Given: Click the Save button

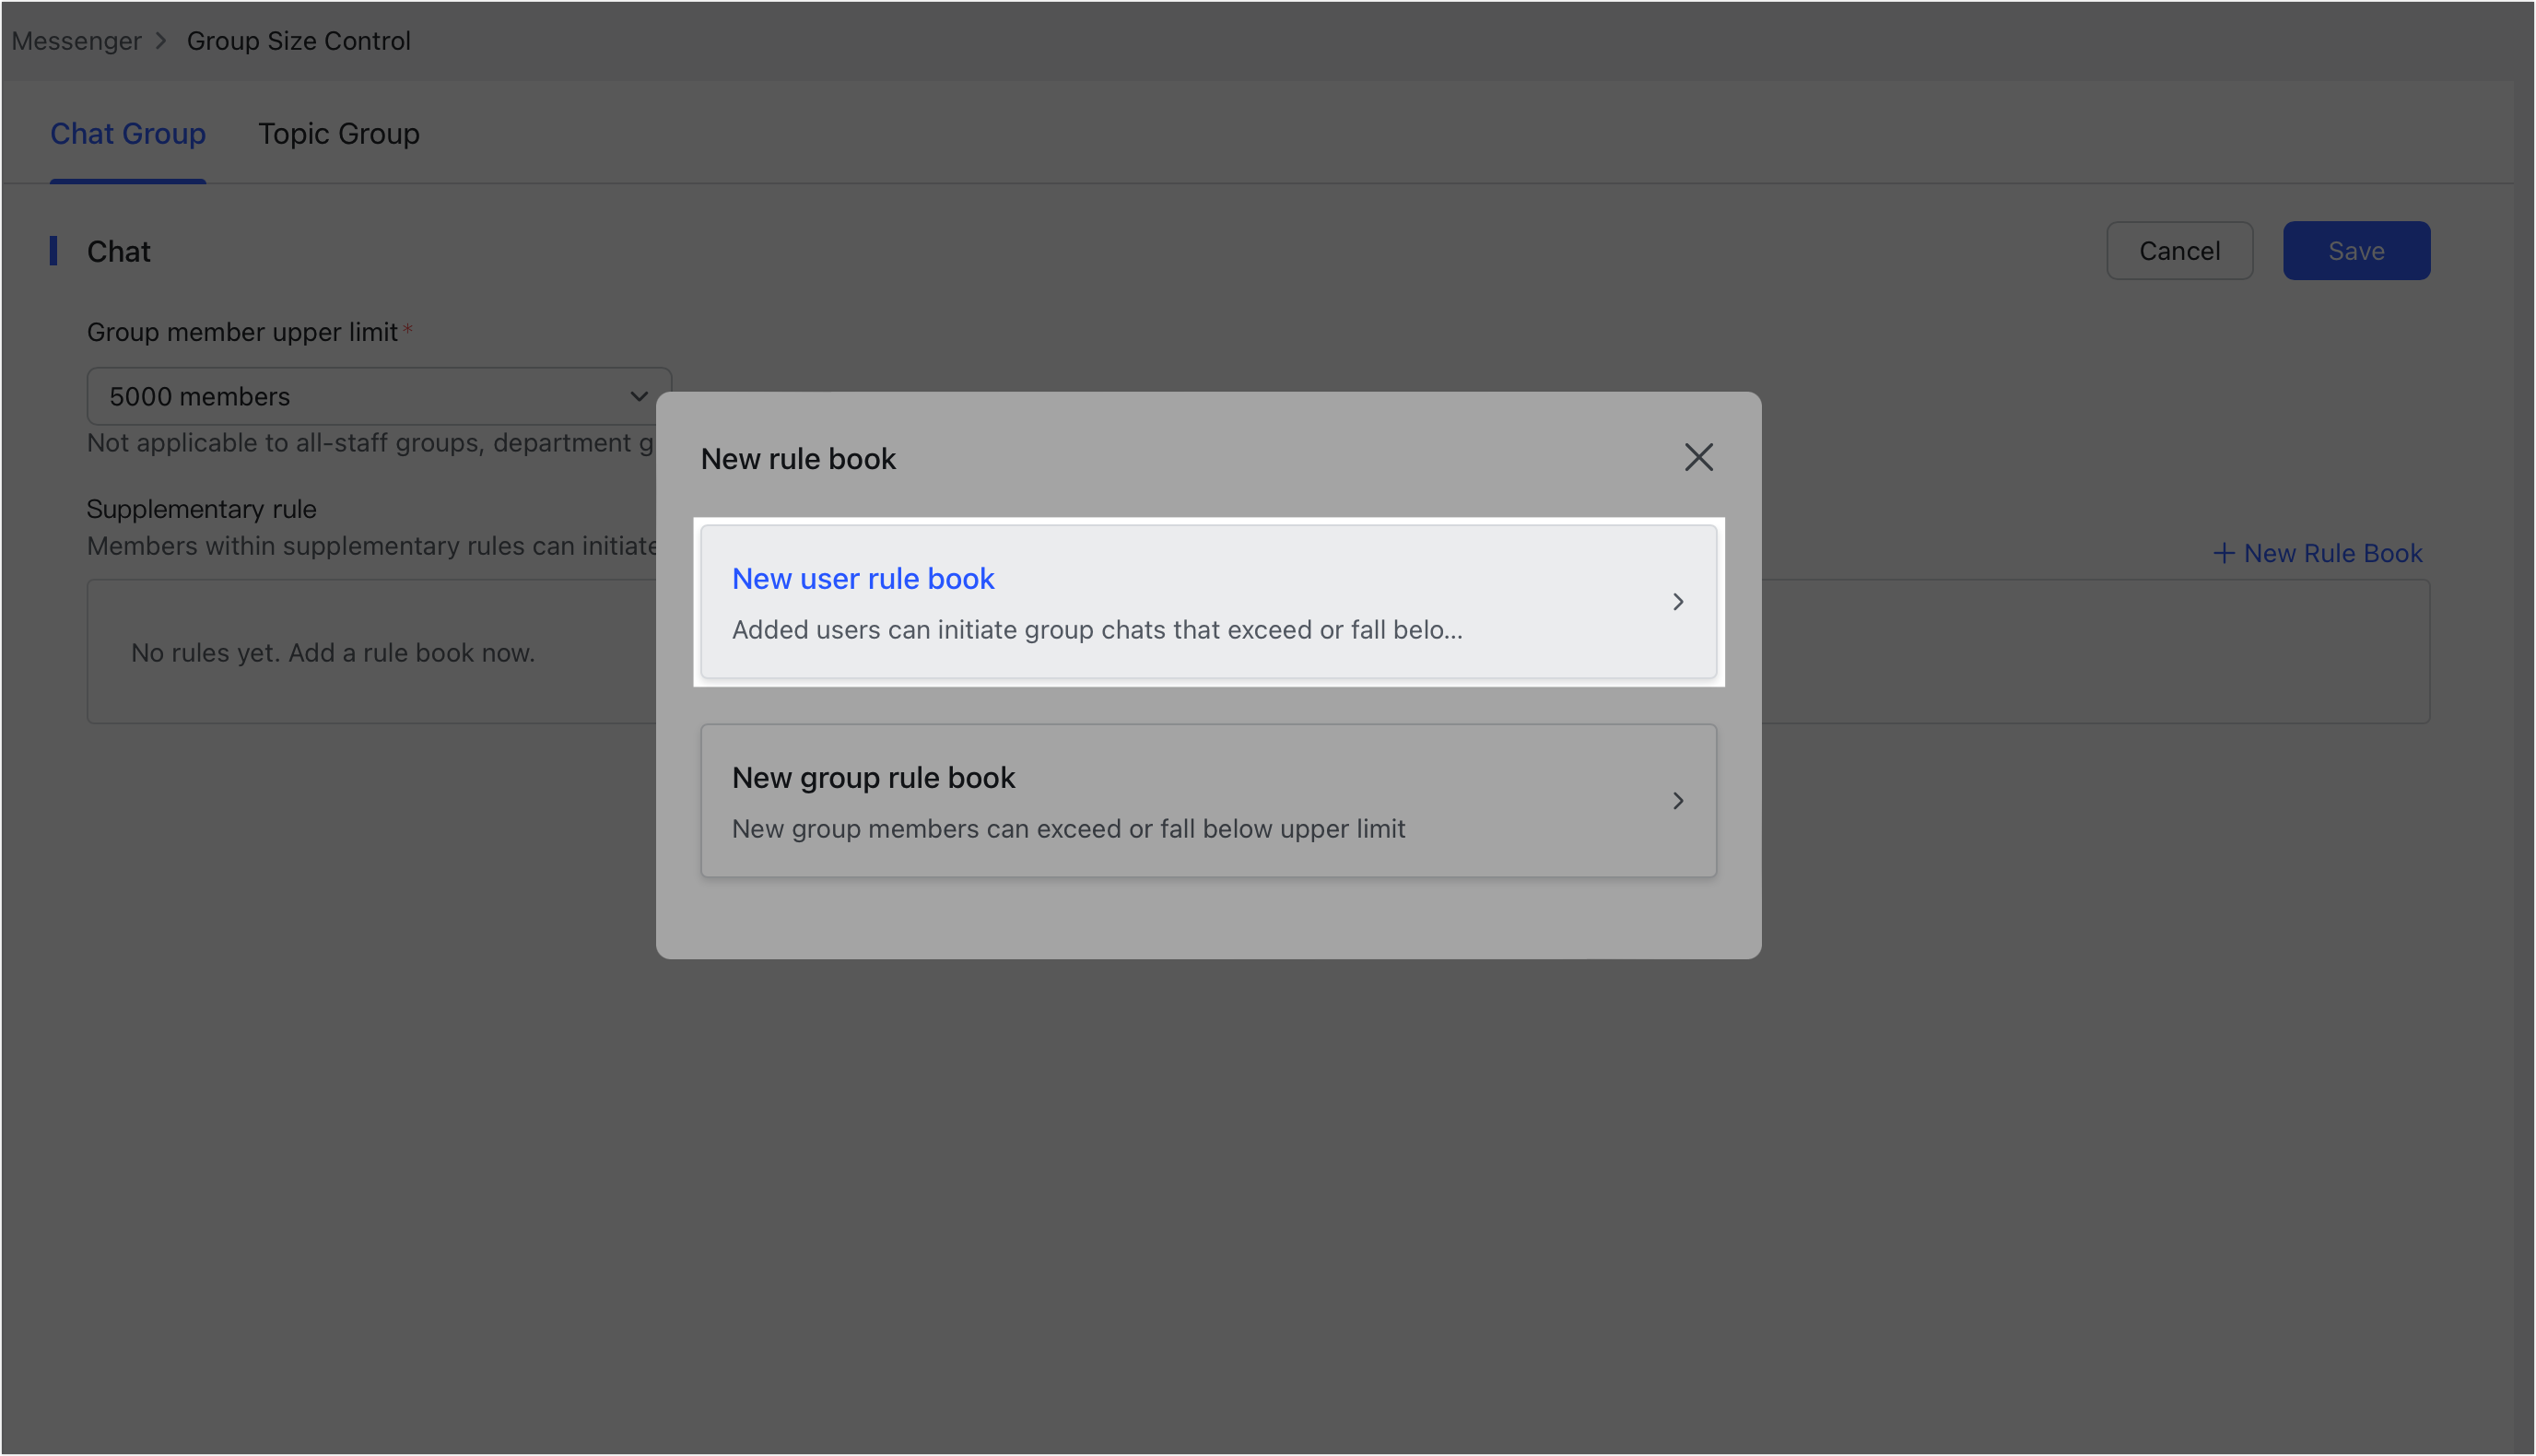Looking at the screenshot, I should [2355, 250].
